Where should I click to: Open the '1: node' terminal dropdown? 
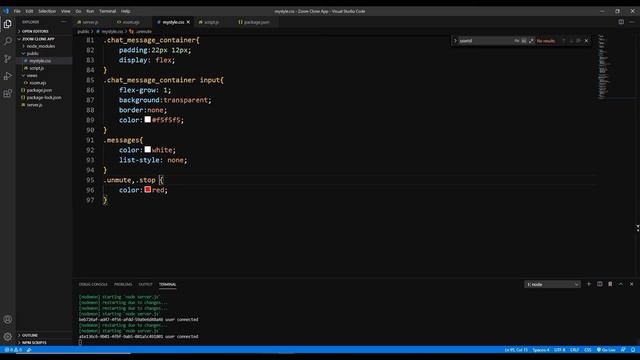pyautogui.click(x=552, y=284)
